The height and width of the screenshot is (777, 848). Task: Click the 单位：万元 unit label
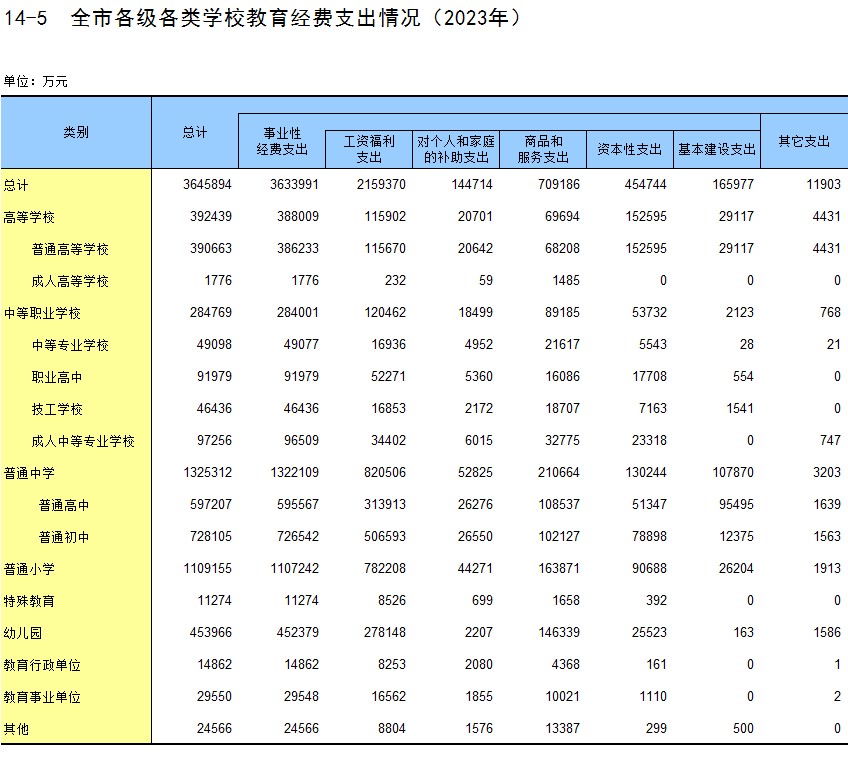click(36, 82)
